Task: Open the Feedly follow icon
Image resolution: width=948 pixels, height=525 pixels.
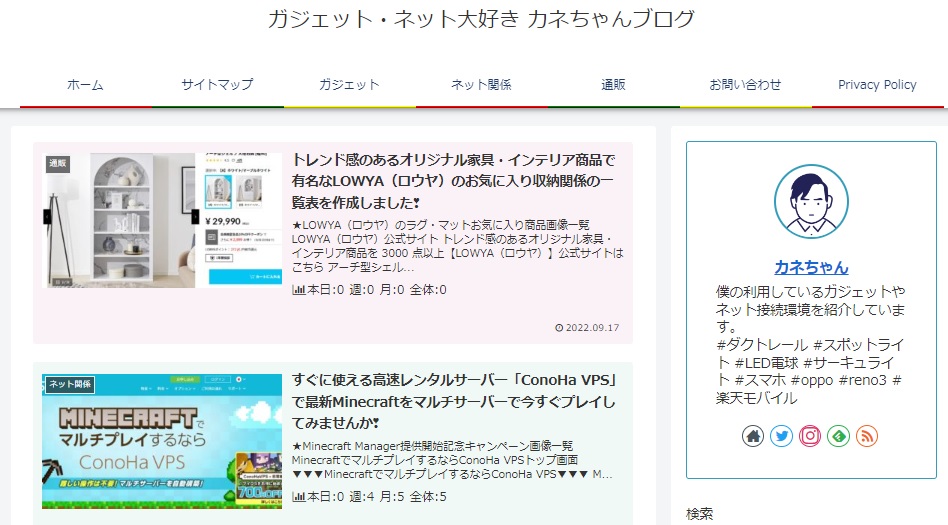Action: pos(839,436)
